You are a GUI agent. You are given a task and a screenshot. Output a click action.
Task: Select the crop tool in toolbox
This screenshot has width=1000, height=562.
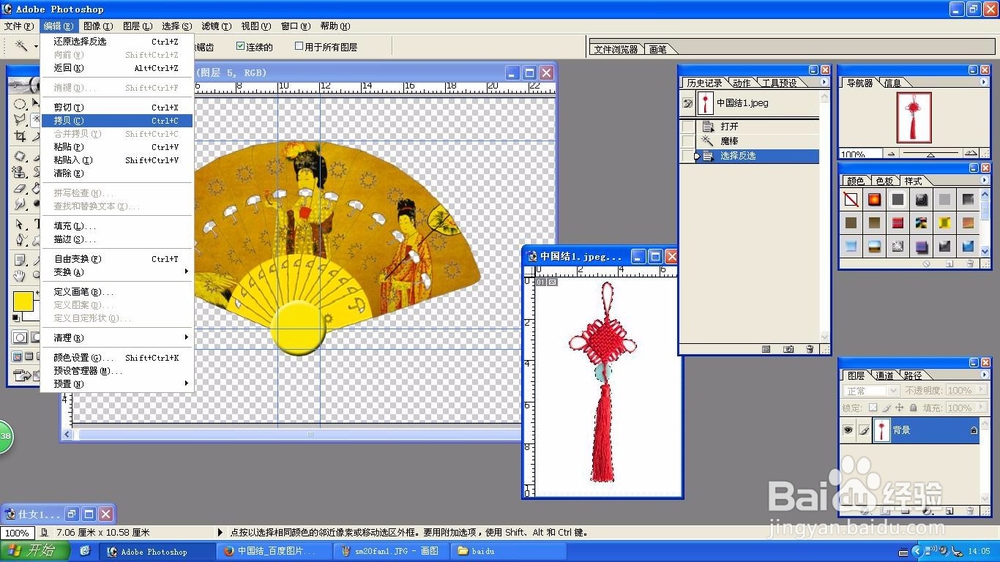pyautogui.click(x=20, y=136)
